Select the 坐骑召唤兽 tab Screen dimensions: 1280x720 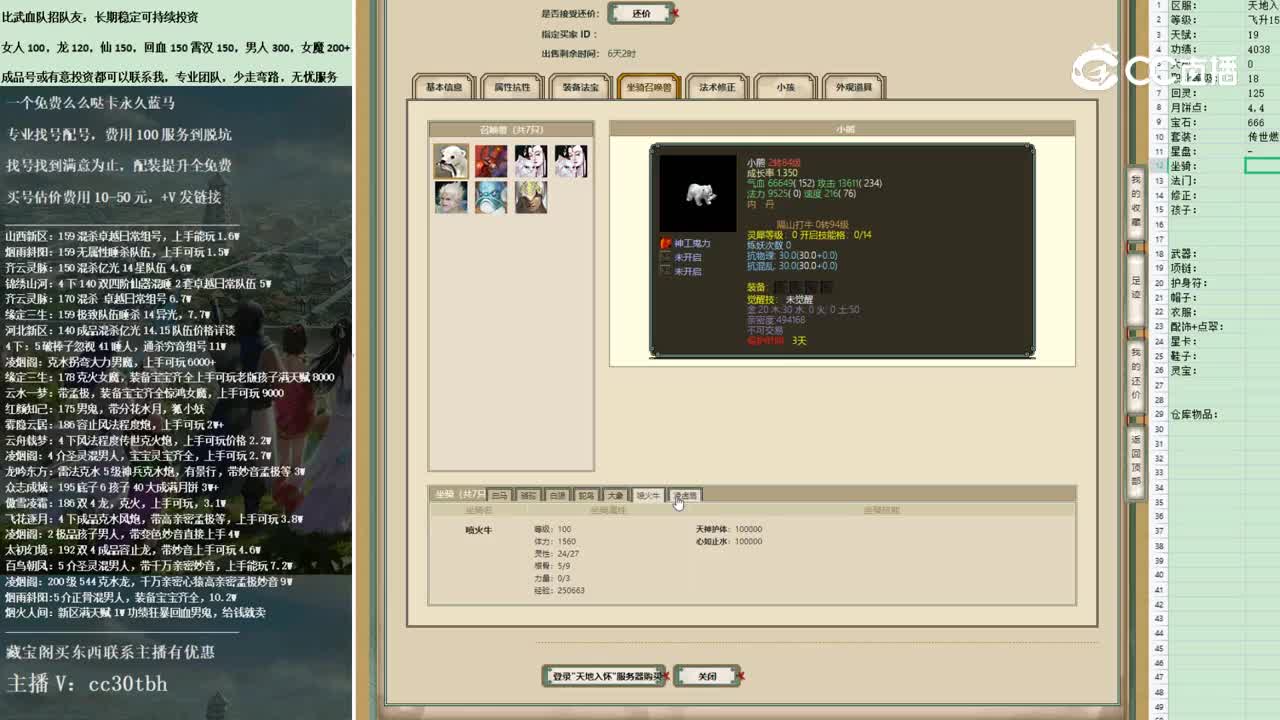pos(649,87)
